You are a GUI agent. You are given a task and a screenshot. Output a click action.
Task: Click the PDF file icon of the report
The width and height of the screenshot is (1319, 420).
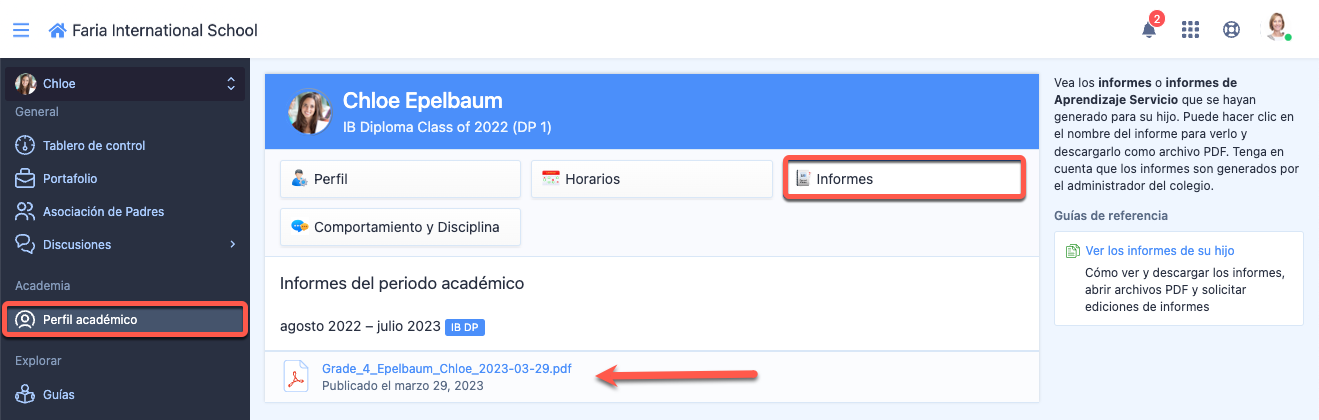pos(296,376)
